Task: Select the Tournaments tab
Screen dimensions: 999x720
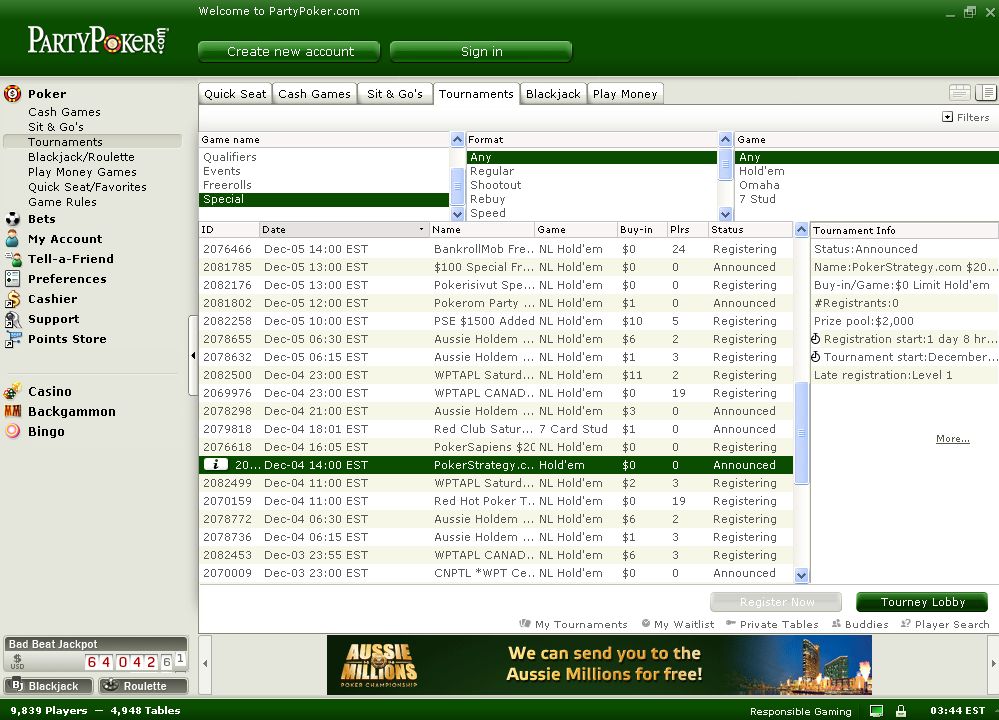Action: point(476,94)
